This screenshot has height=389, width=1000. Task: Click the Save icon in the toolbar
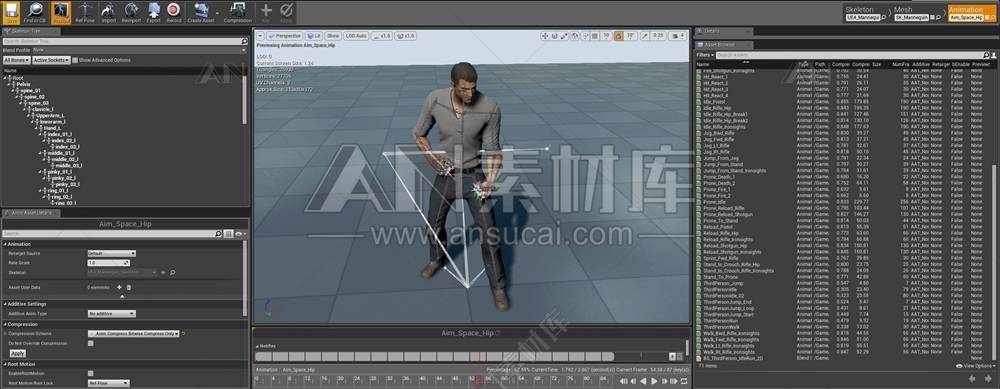tap(11, 12)
